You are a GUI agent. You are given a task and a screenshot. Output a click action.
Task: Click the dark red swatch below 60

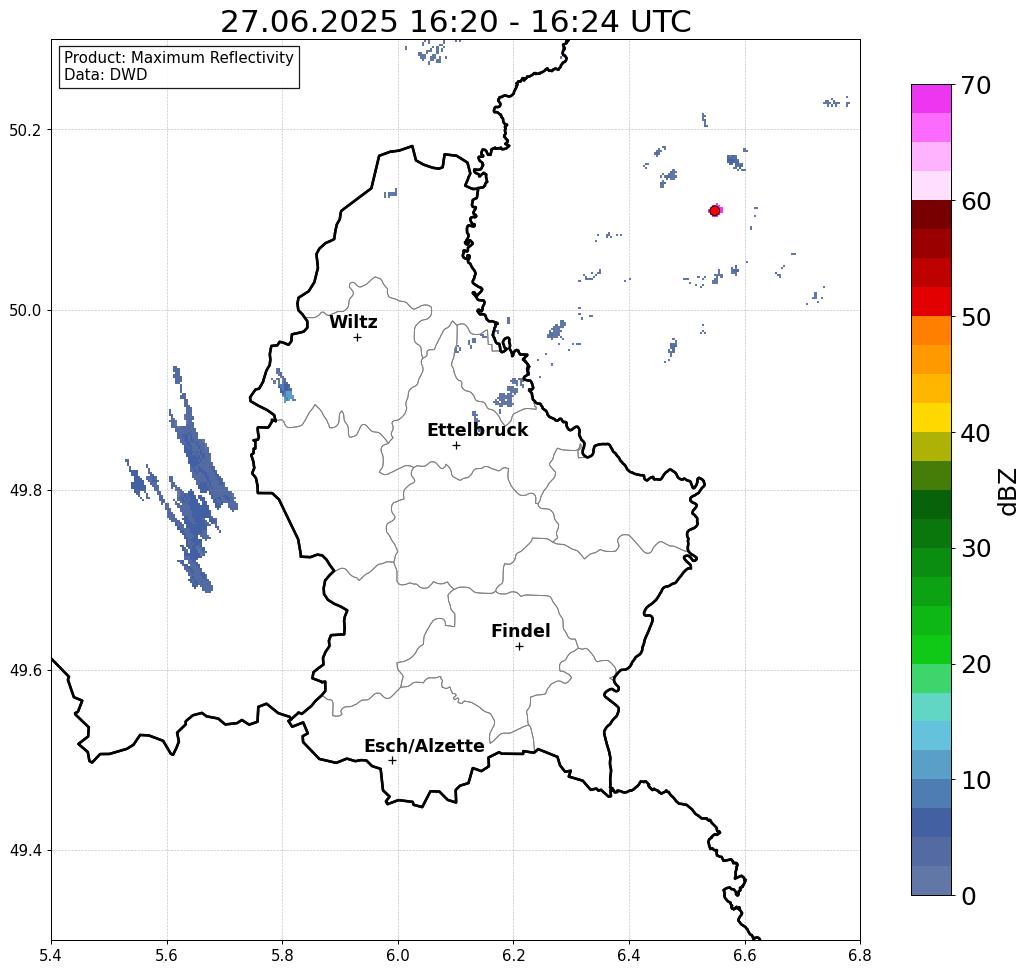(x=931, y=215)
